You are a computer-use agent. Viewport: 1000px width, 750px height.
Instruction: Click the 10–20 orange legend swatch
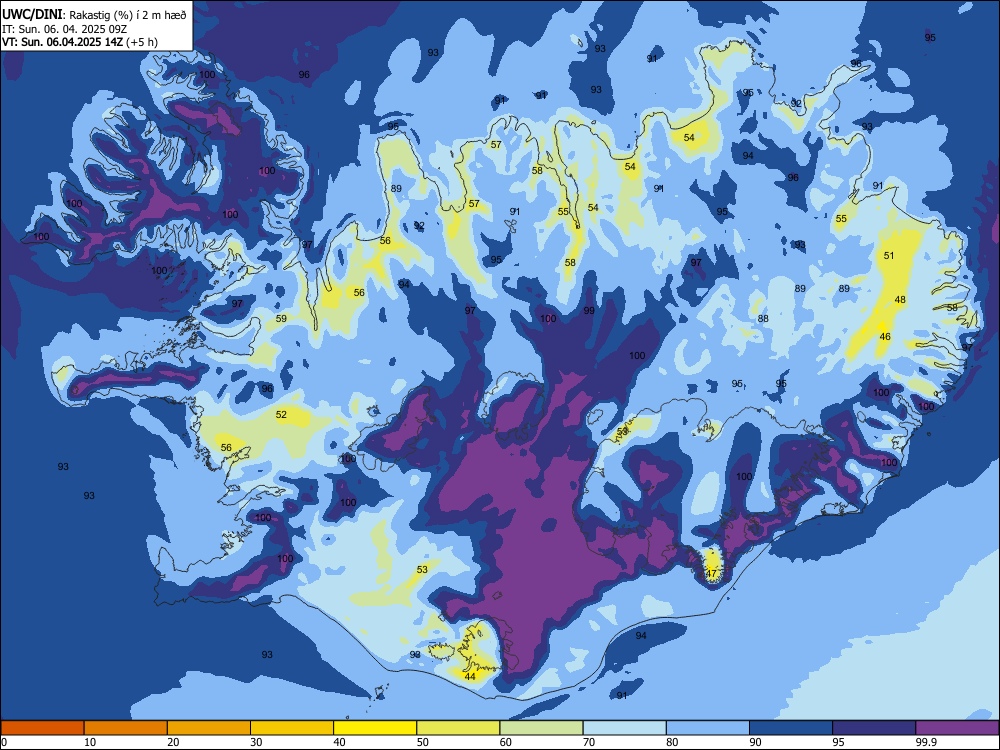pyautogui.click(x=126, y=728)
